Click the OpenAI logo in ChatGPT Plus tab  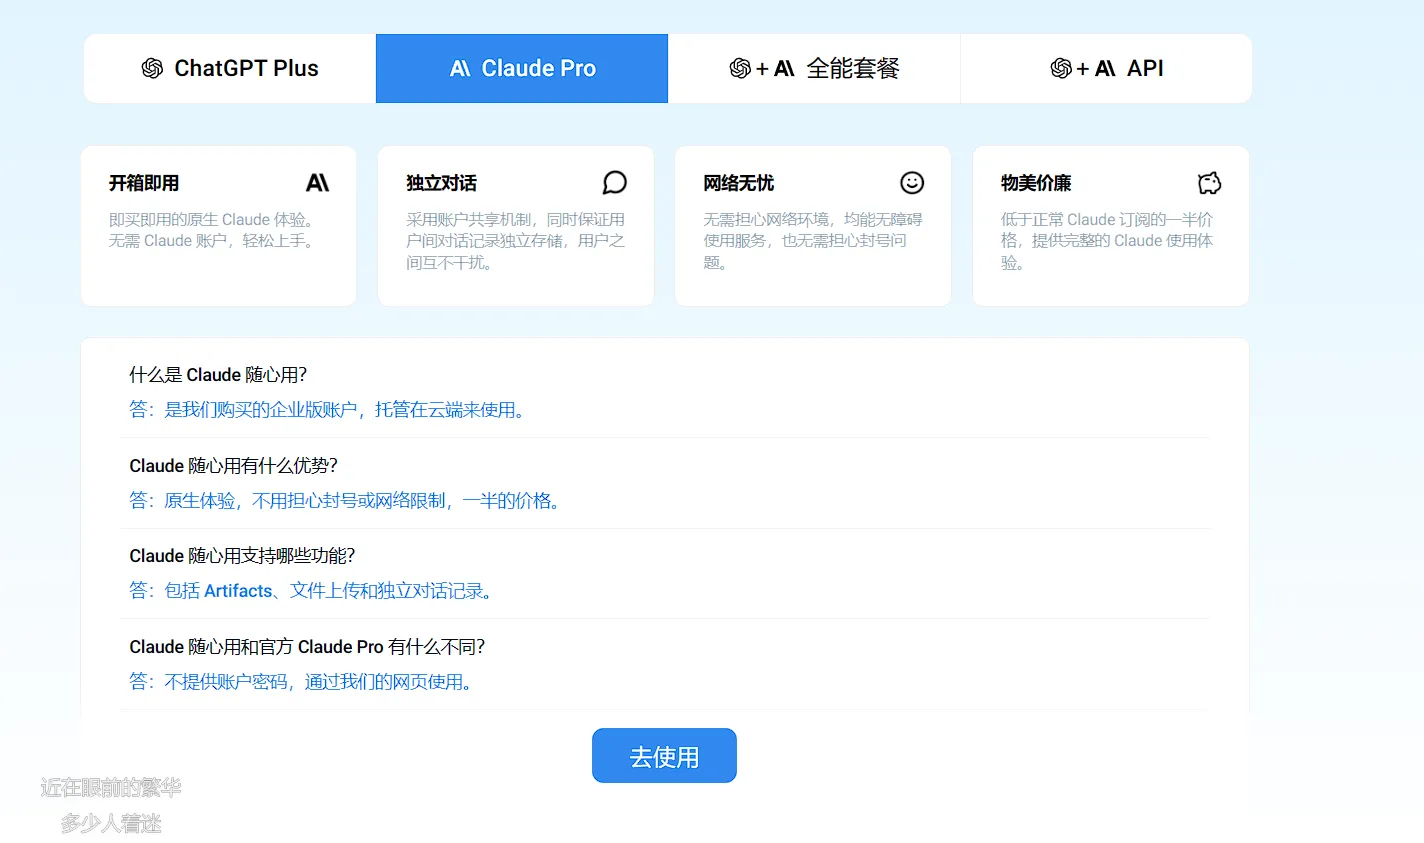click(152, 68)
